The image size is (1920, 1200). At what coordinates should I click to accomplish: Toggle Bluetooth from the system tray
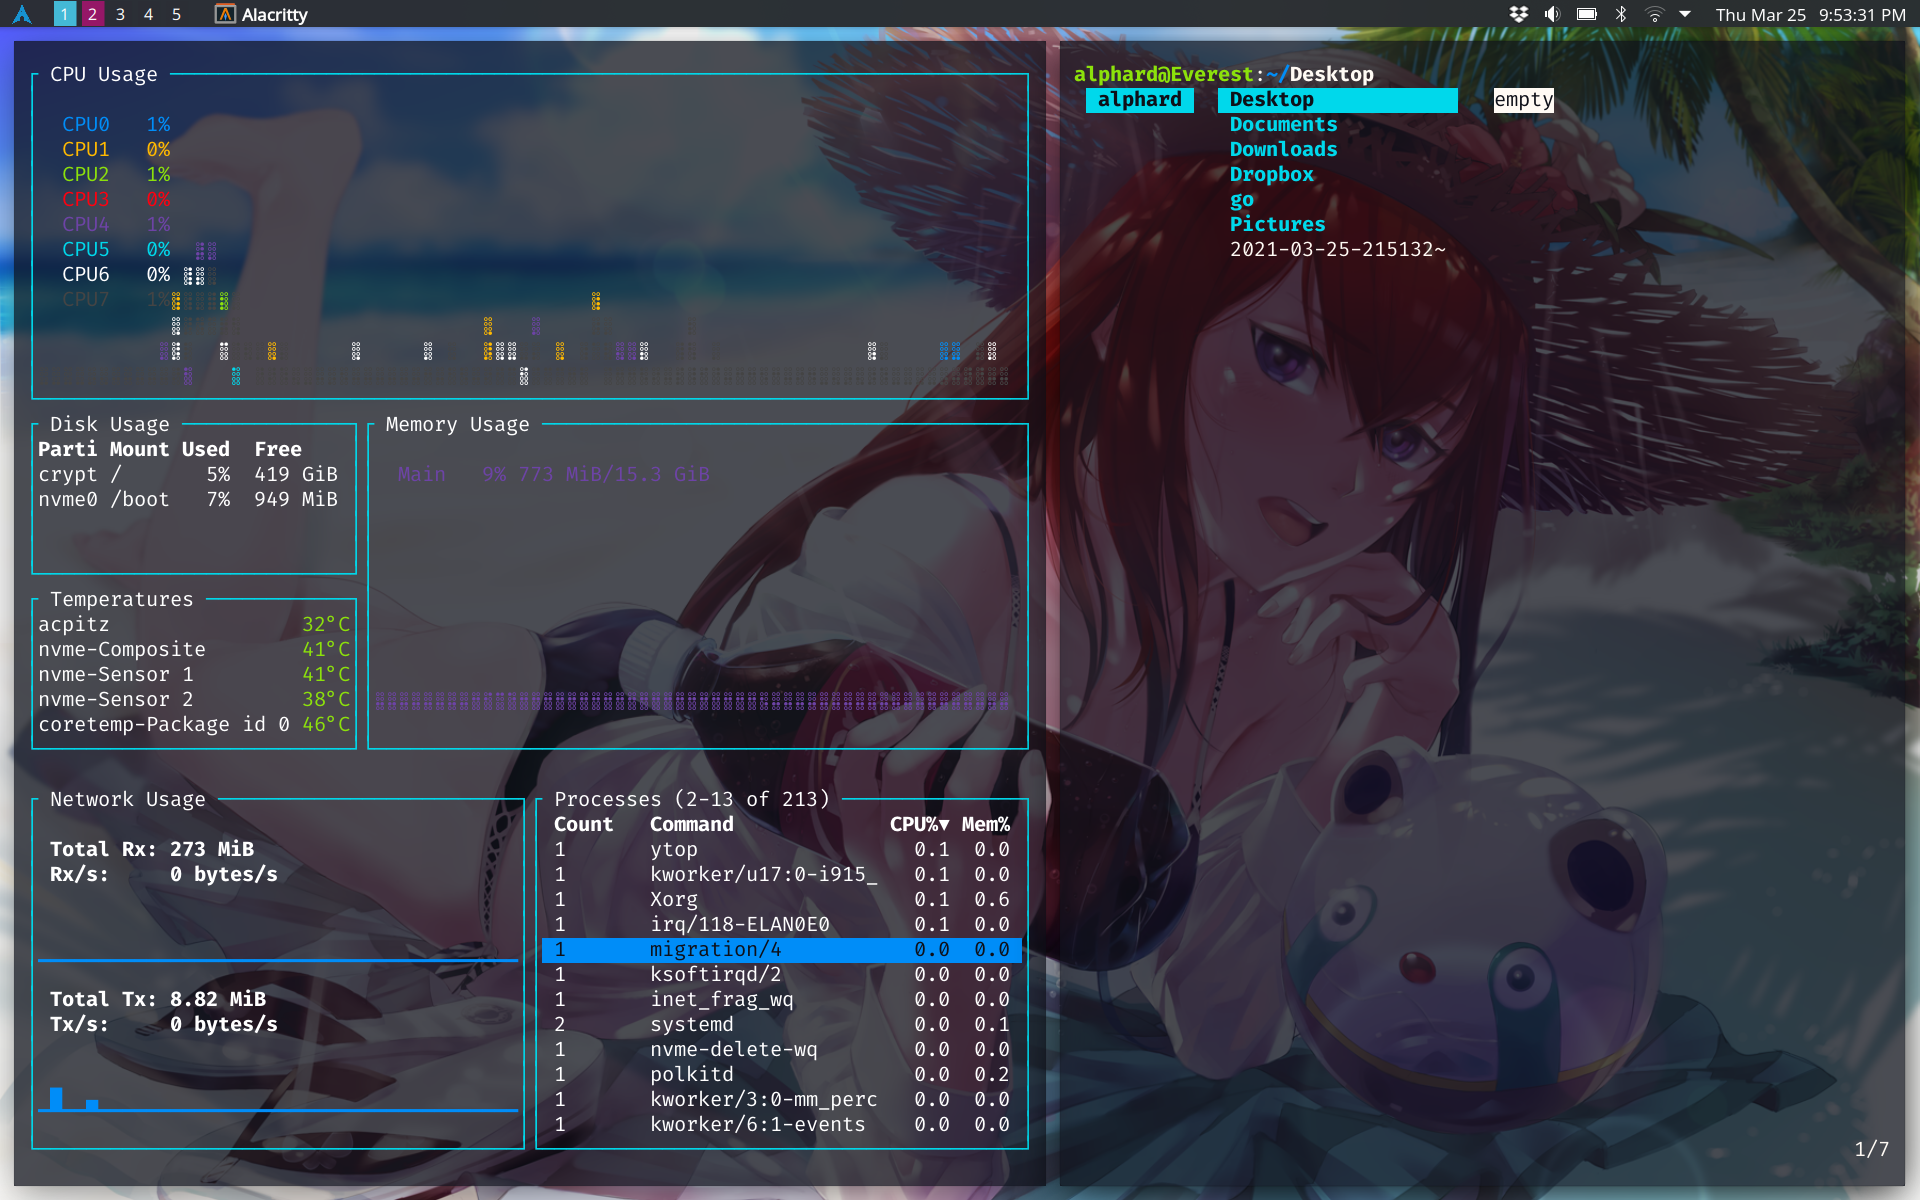click(1621, 14)
